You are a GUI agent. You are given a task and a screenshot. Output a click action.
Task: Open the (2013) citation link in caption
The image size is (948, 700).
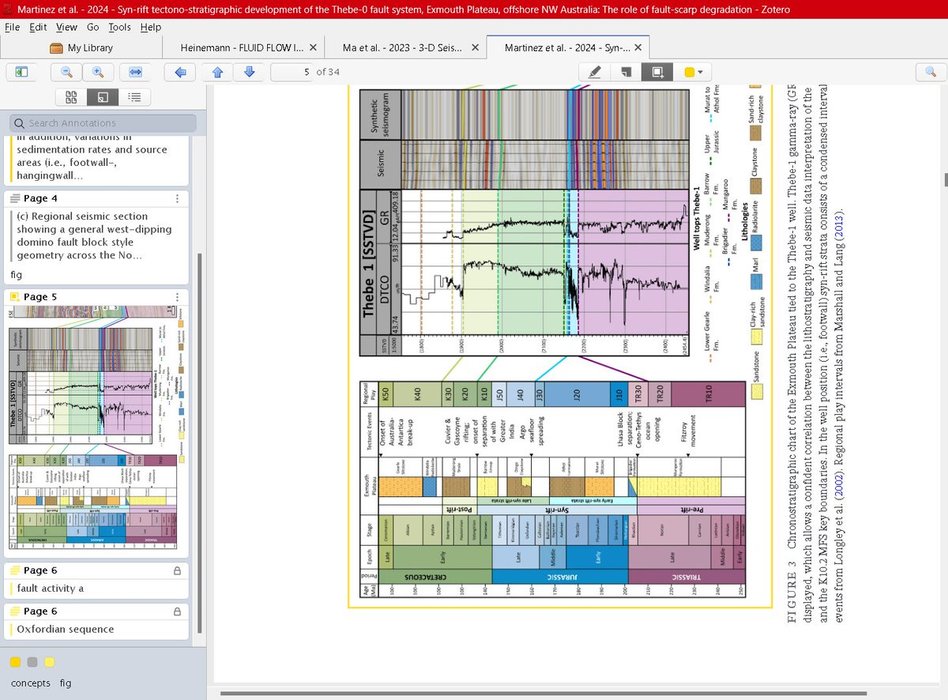(x=839, y=224)
